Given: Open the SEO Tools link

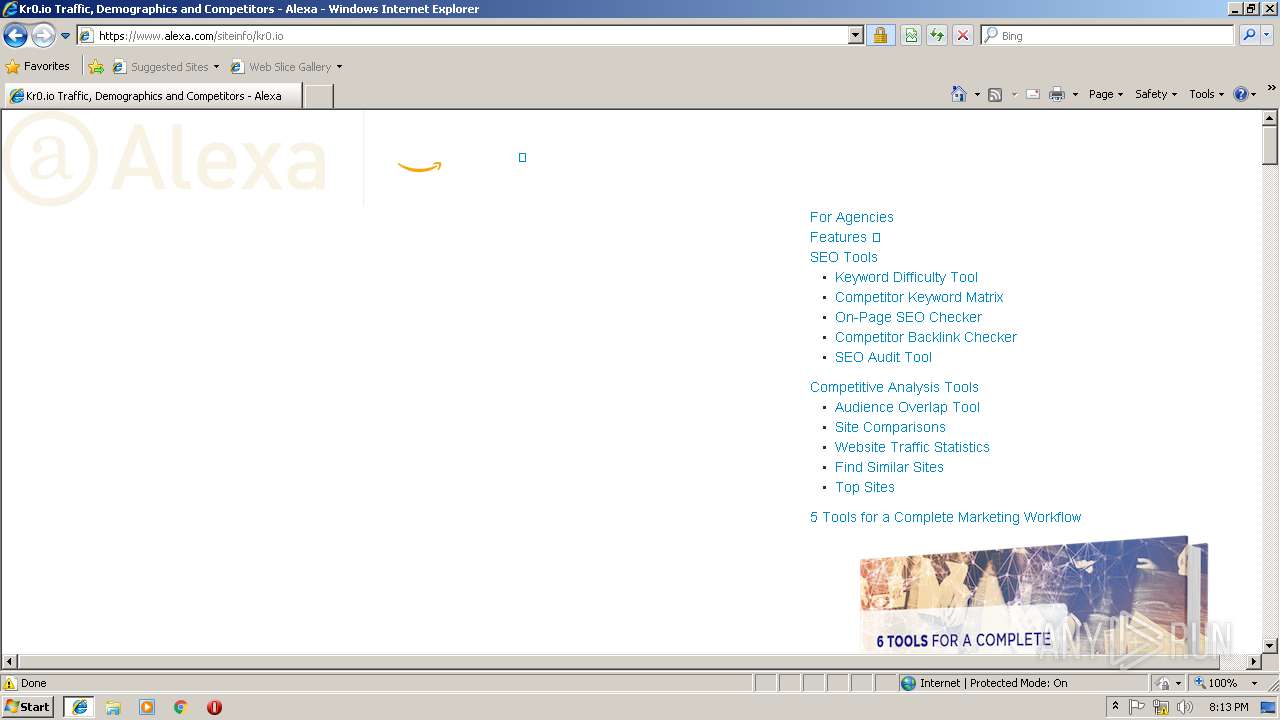Looking at the screenshot, I should click(x=843, y=257).
